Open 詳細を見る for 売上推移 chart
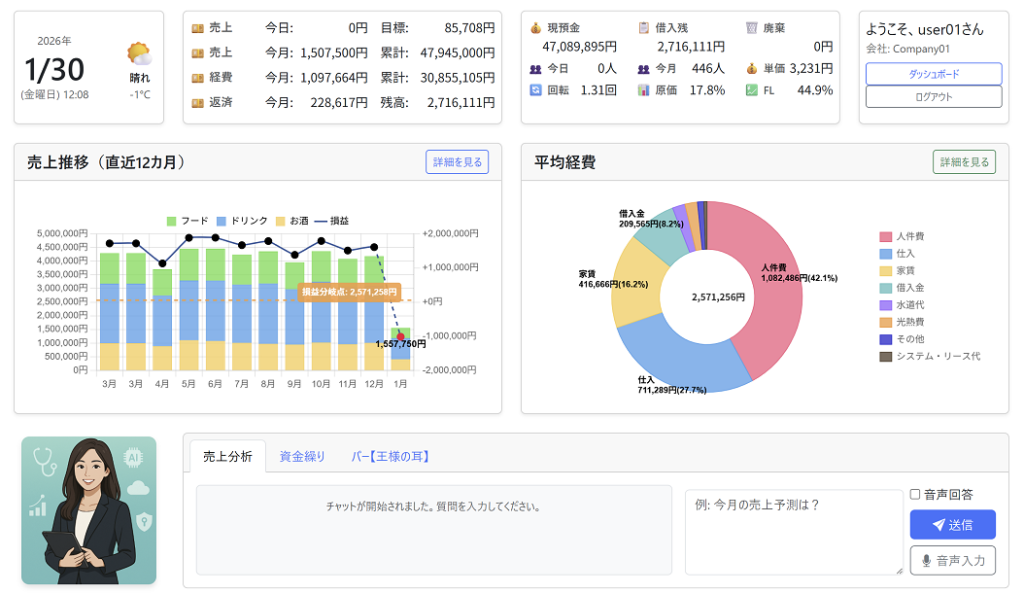Viewport: 1024px width, 593px height. click(x=457, y=162)
